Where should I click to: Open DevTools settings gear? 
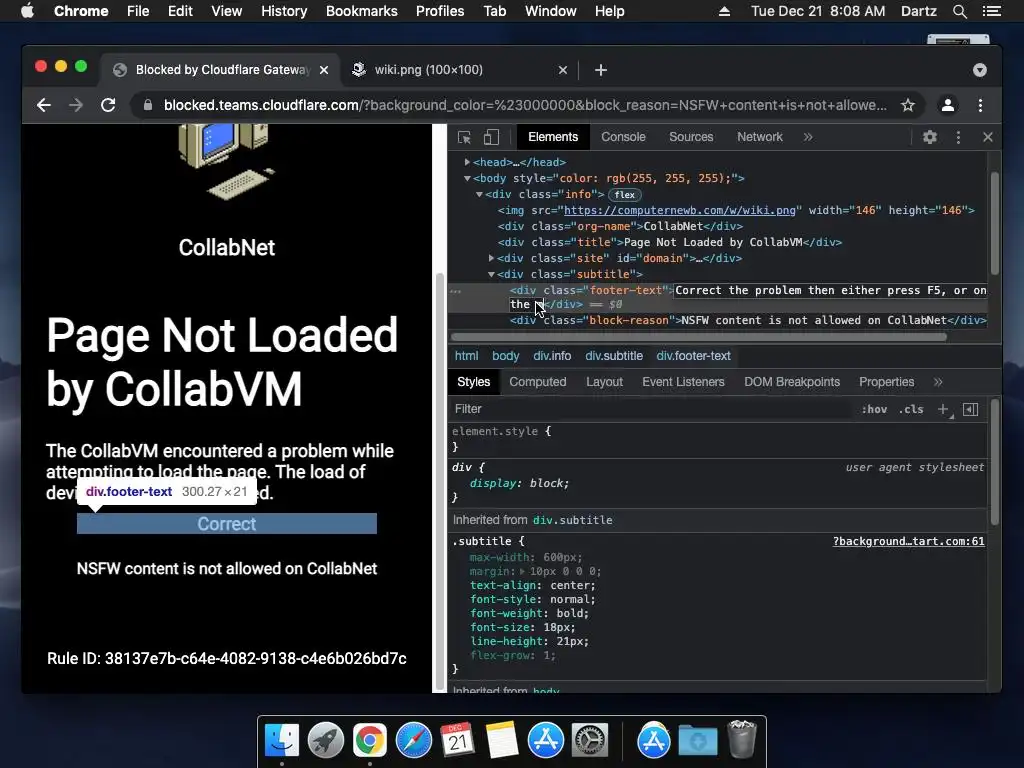pos(930,137)
